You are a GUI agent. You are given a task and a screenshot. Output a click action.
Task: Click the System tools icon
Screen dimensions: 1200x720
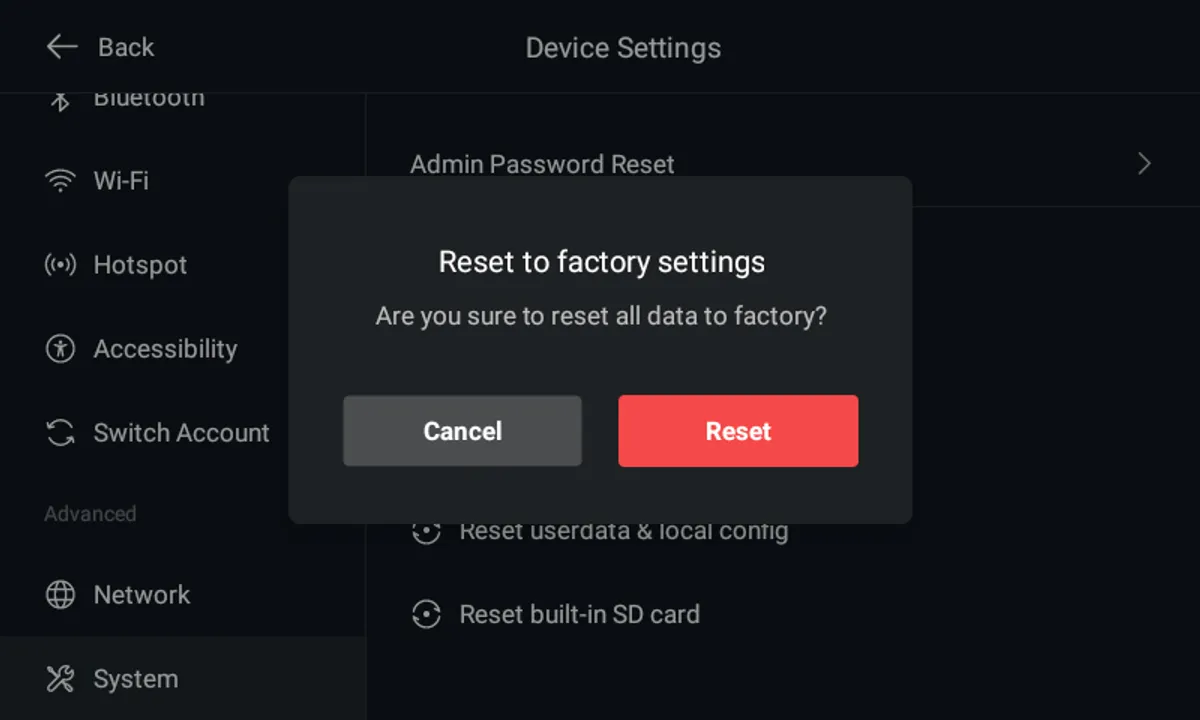coord(61,679)
